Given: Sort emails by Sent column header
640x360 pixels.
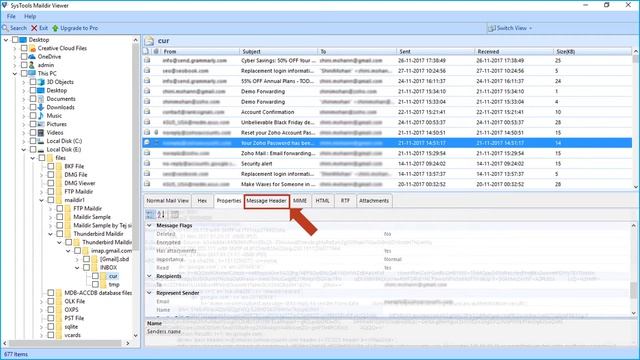Looking at the screenshot, I should pyautogui.click(x=435, y=51).
